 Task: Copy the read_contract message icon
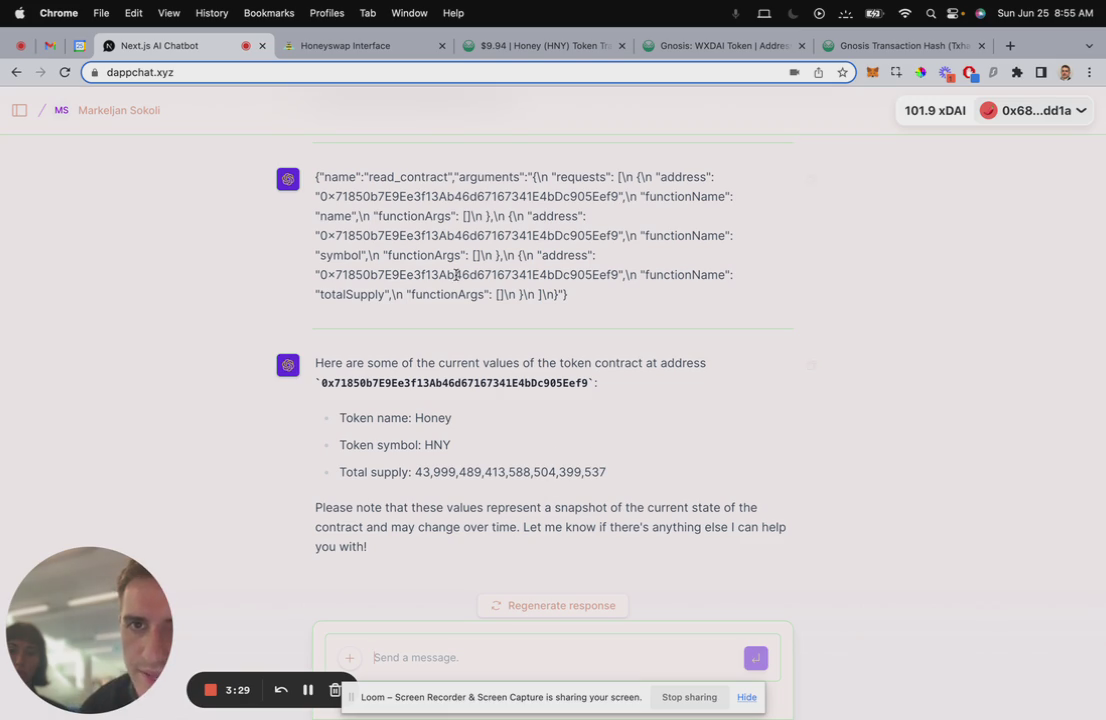tap(812, 179)
